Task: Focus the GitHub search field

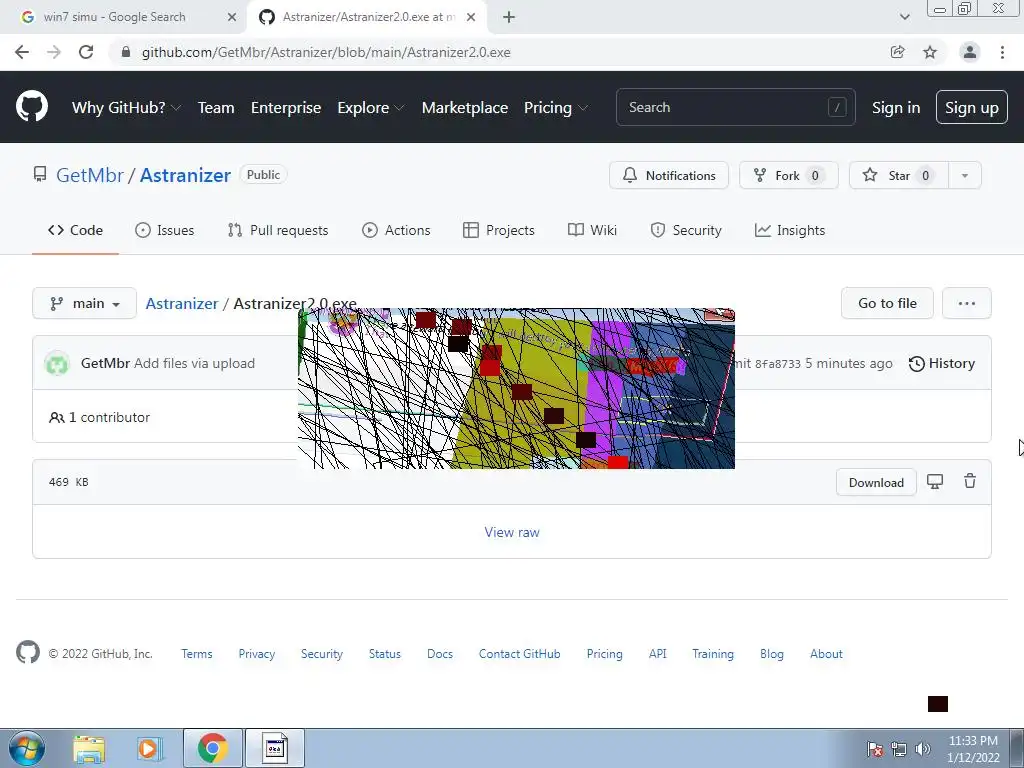Action: click(735, 107)
